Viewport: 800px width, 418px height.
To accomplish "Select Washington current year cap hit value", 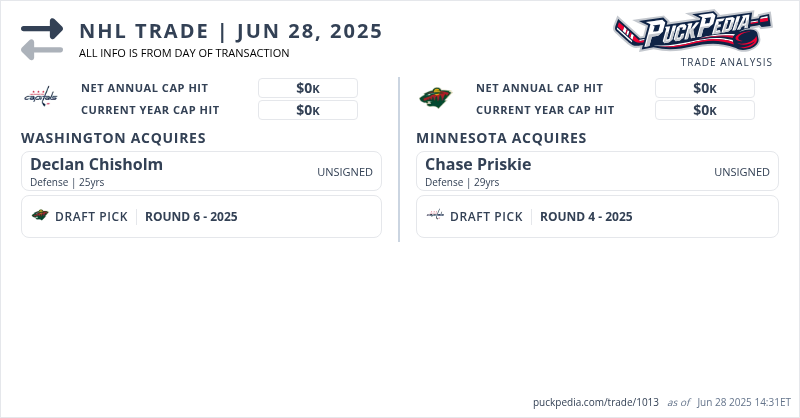I will [x=307, y=110].
